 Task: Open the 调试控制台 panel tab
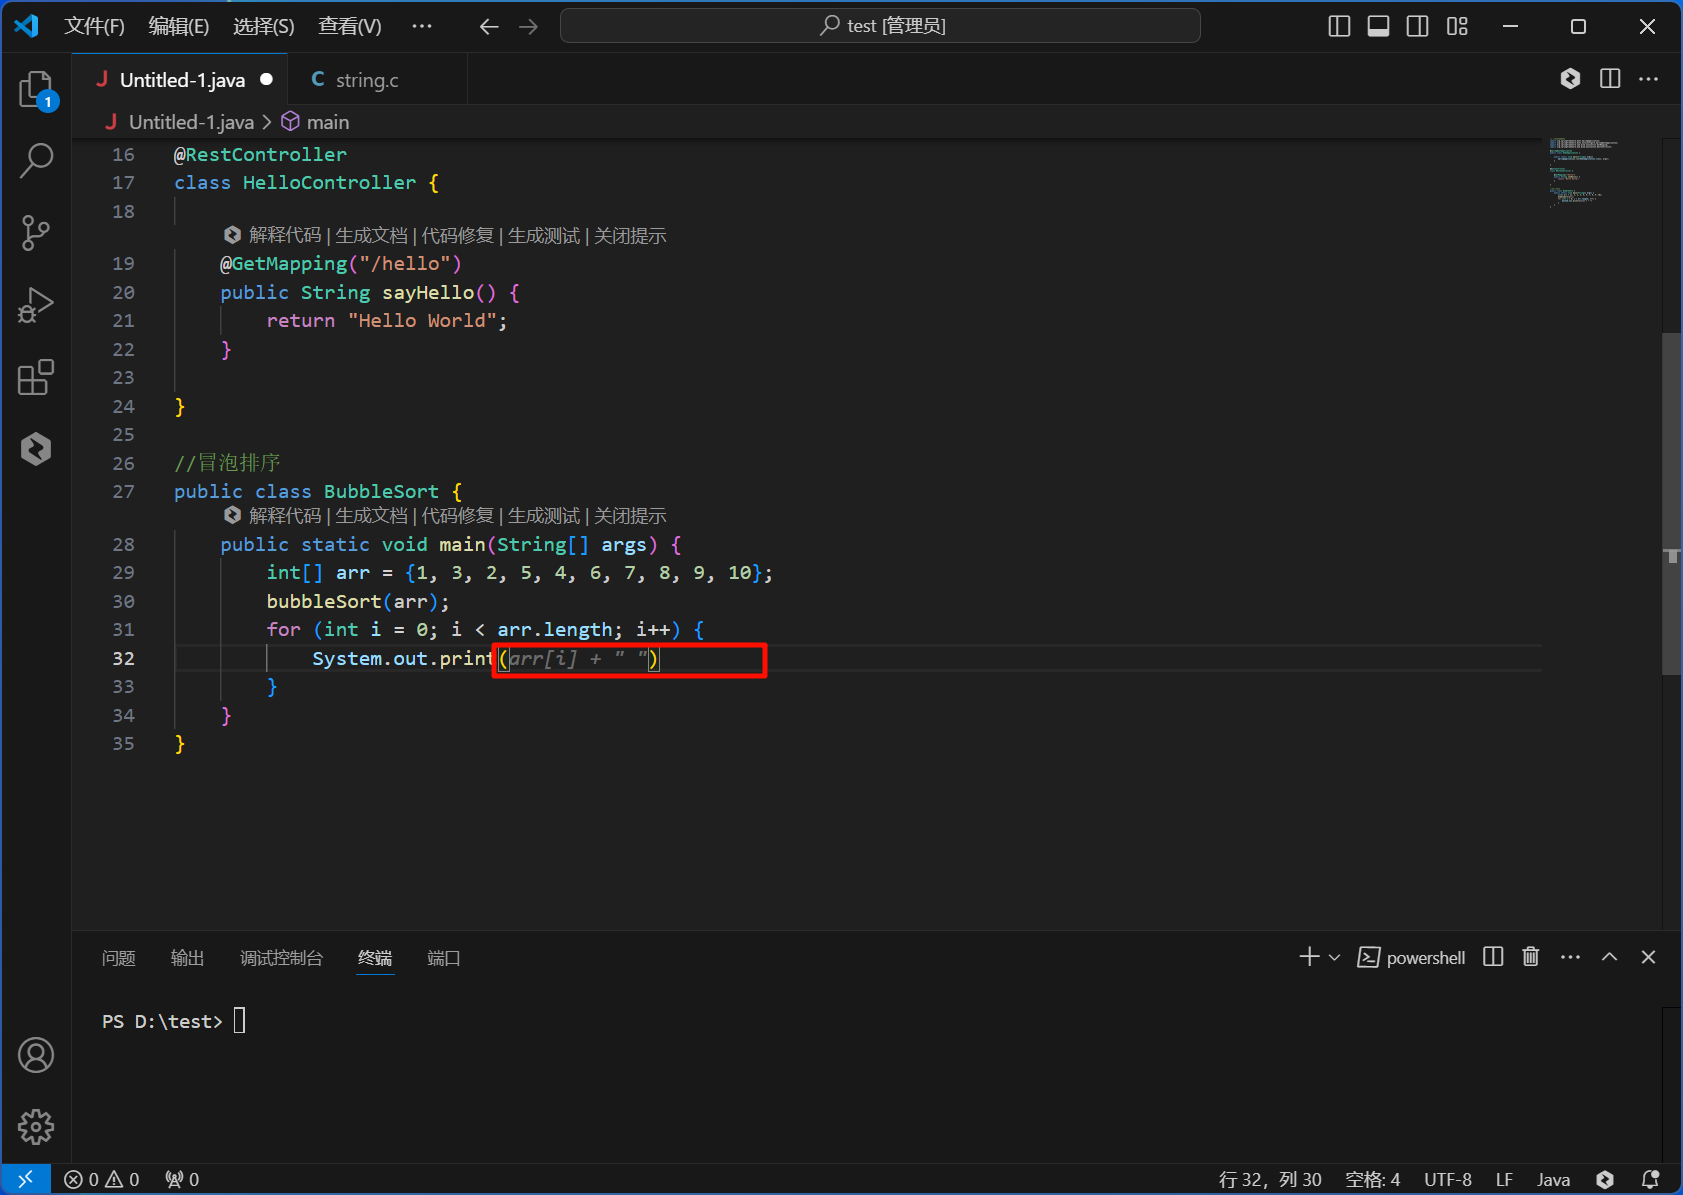click(281, 958)
